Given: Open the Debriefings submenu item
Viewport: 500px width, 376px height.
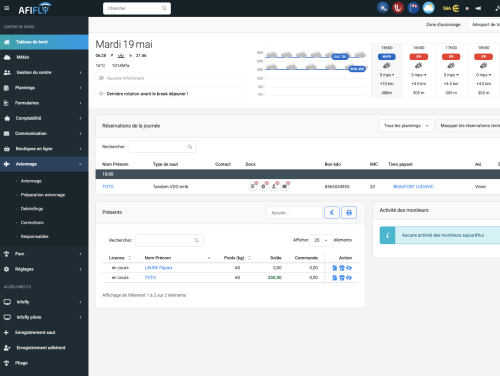Looking at the screenshot, I should tap(32, 209).
